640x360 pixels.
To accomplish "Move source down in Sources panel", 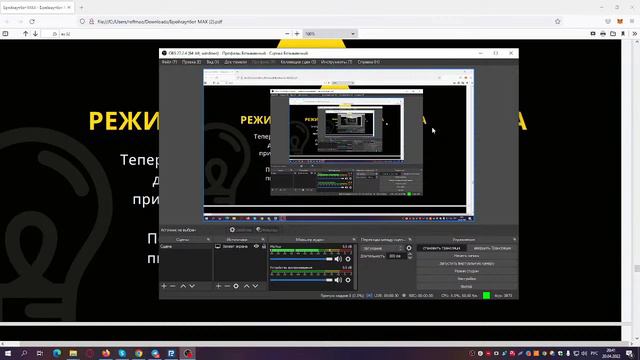I will [x=255, y=286].
